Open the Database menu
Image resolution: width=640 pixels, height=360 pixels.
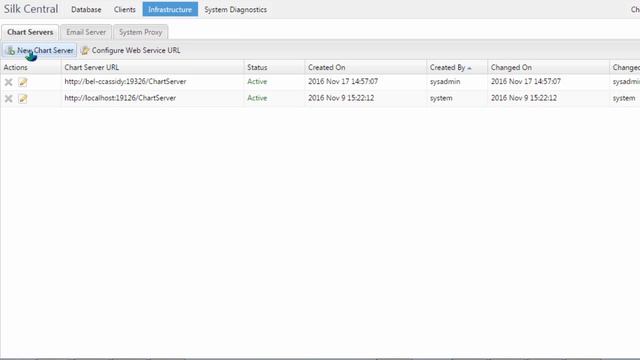coord(86,9)
